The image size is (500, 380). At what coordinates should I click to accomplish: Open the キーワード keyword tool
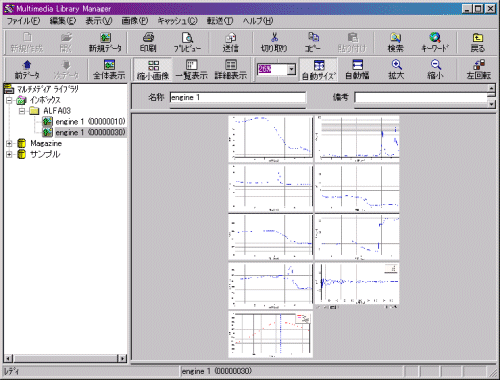(435, 43)
